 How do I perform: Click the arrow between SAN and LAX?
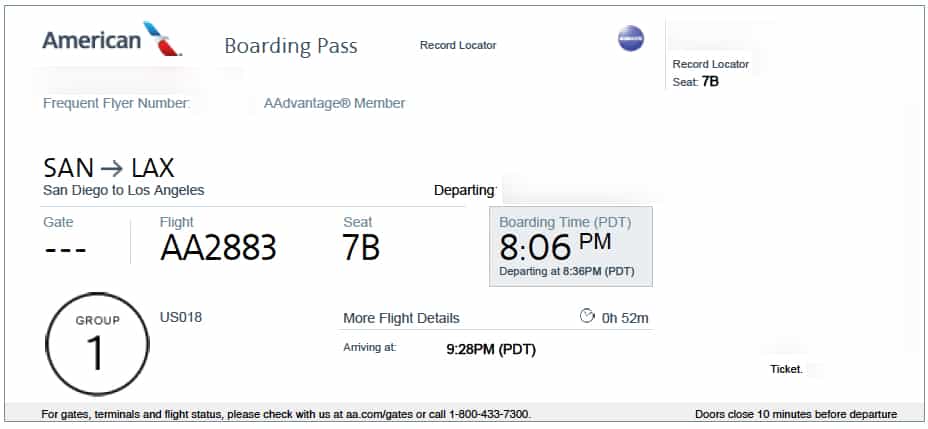(x=112, y=169)
